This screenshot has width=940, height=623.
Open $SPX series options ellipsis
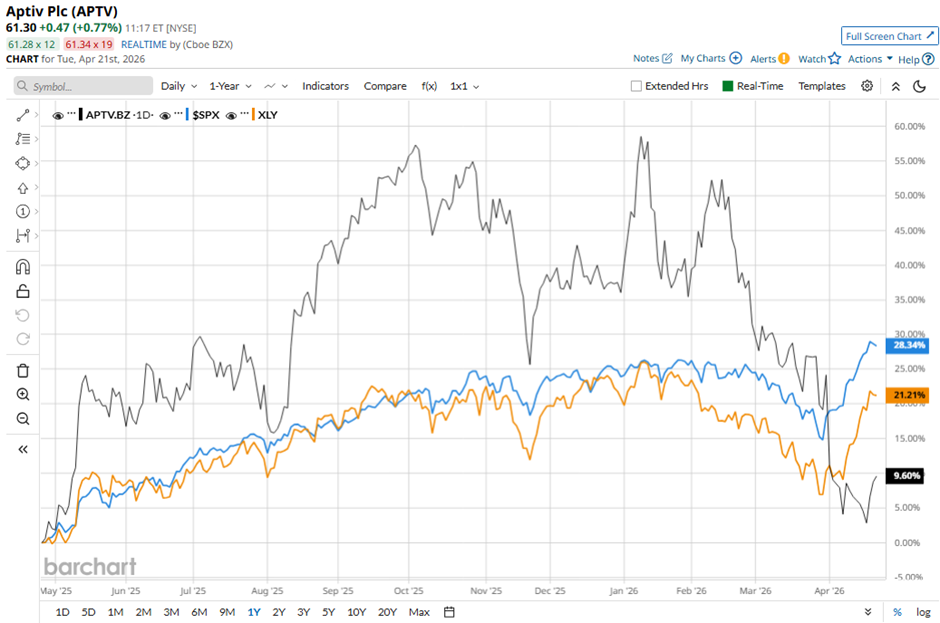click(178, 113)
